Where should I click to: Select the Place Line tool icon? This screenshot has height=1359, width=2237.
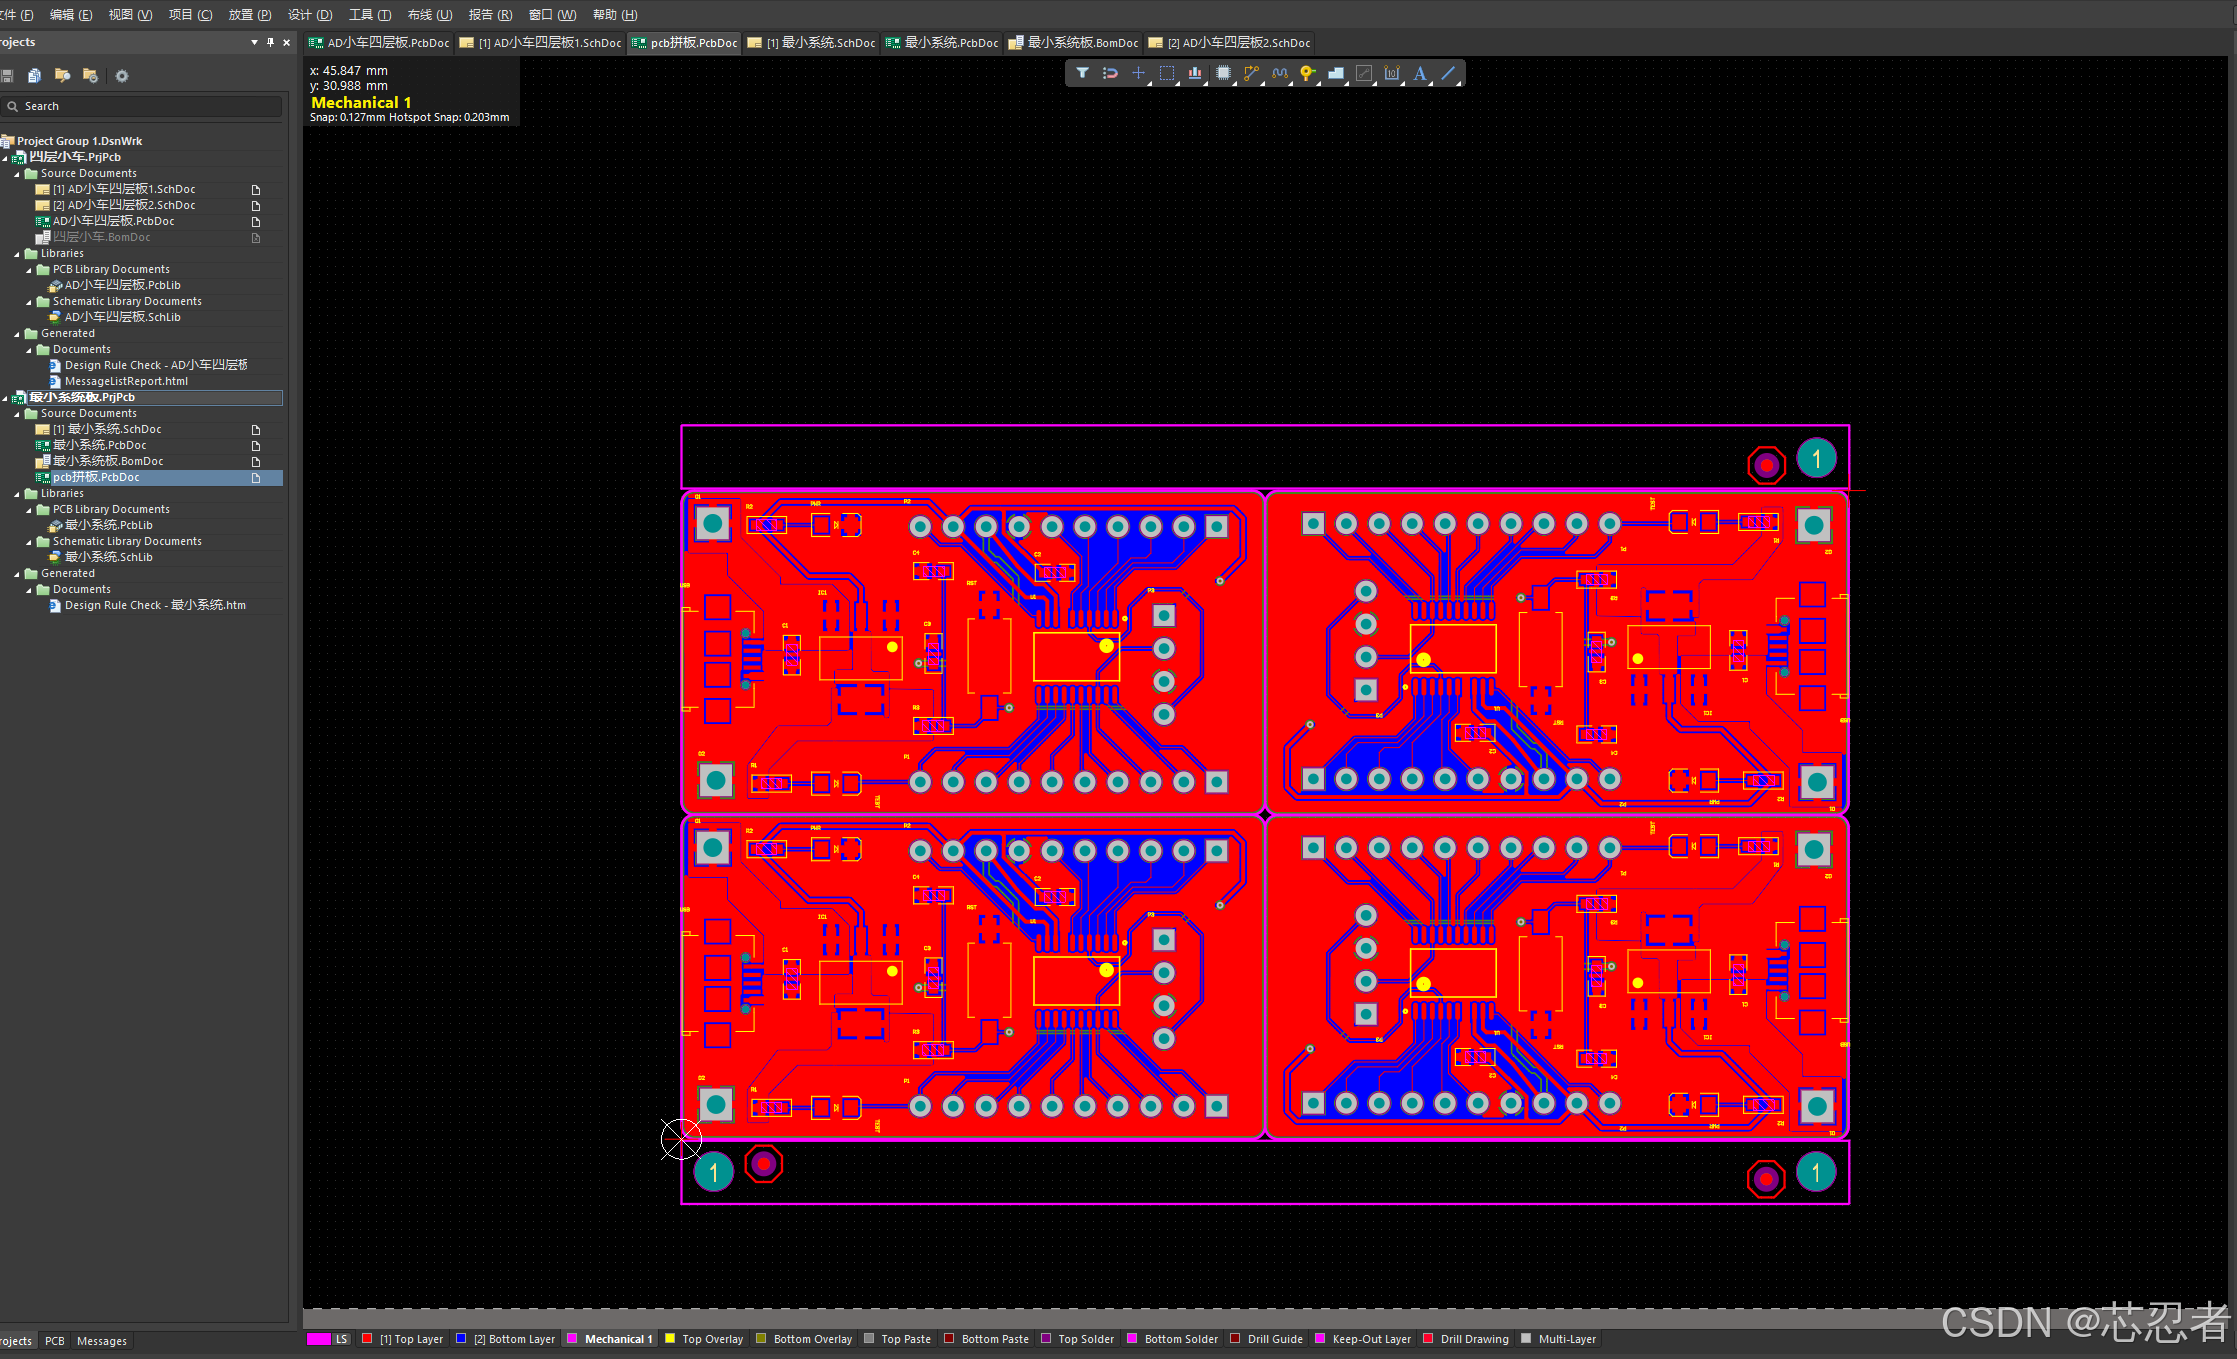[1448, 73]
